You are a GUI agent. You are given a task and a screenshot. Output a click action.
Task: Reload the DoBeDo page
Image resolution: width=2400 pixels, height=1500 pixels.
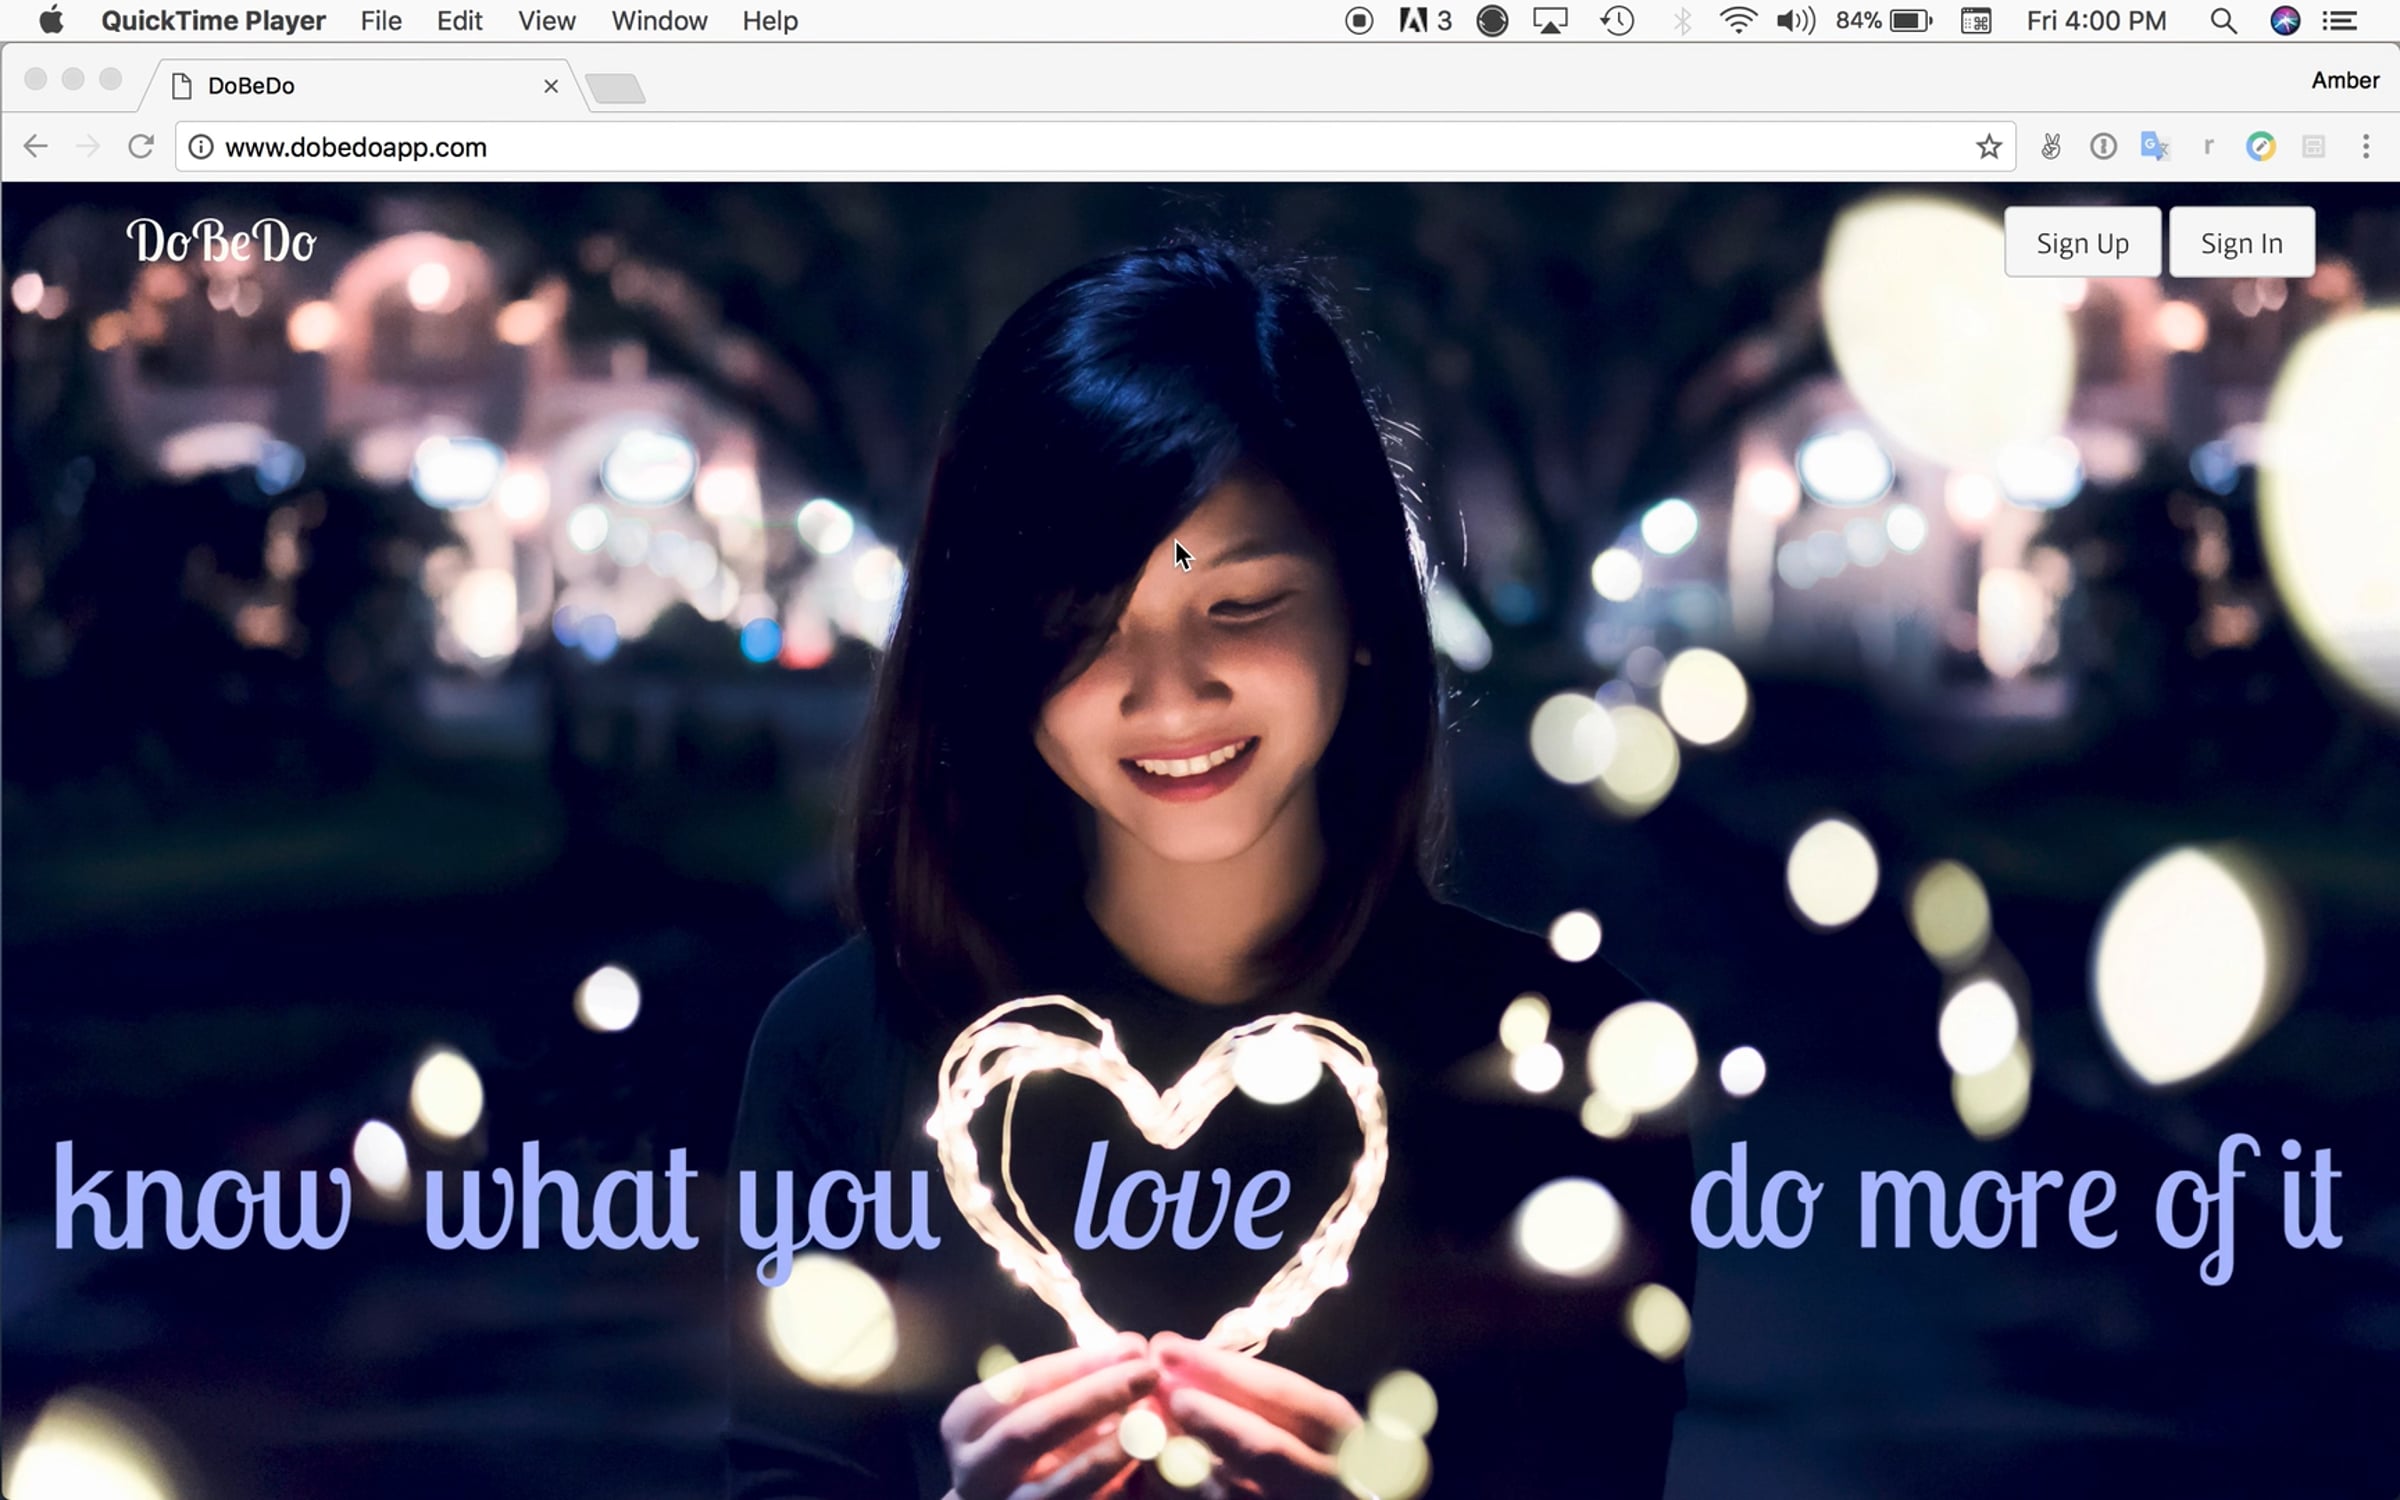point(141,147)
